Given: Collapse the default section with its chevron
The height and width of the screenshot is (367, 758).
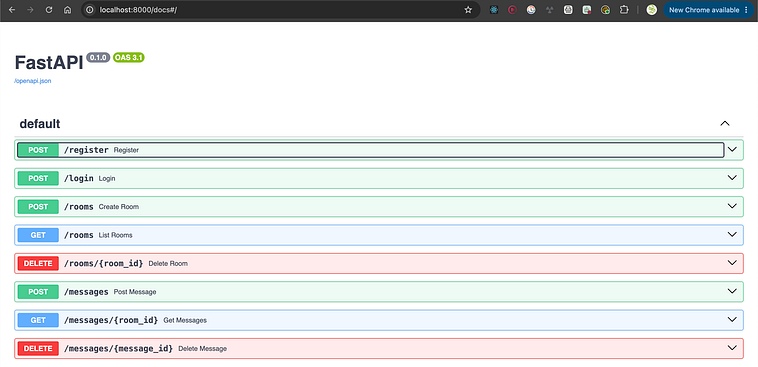Looking at the screenshot, I should pos(725,123).
